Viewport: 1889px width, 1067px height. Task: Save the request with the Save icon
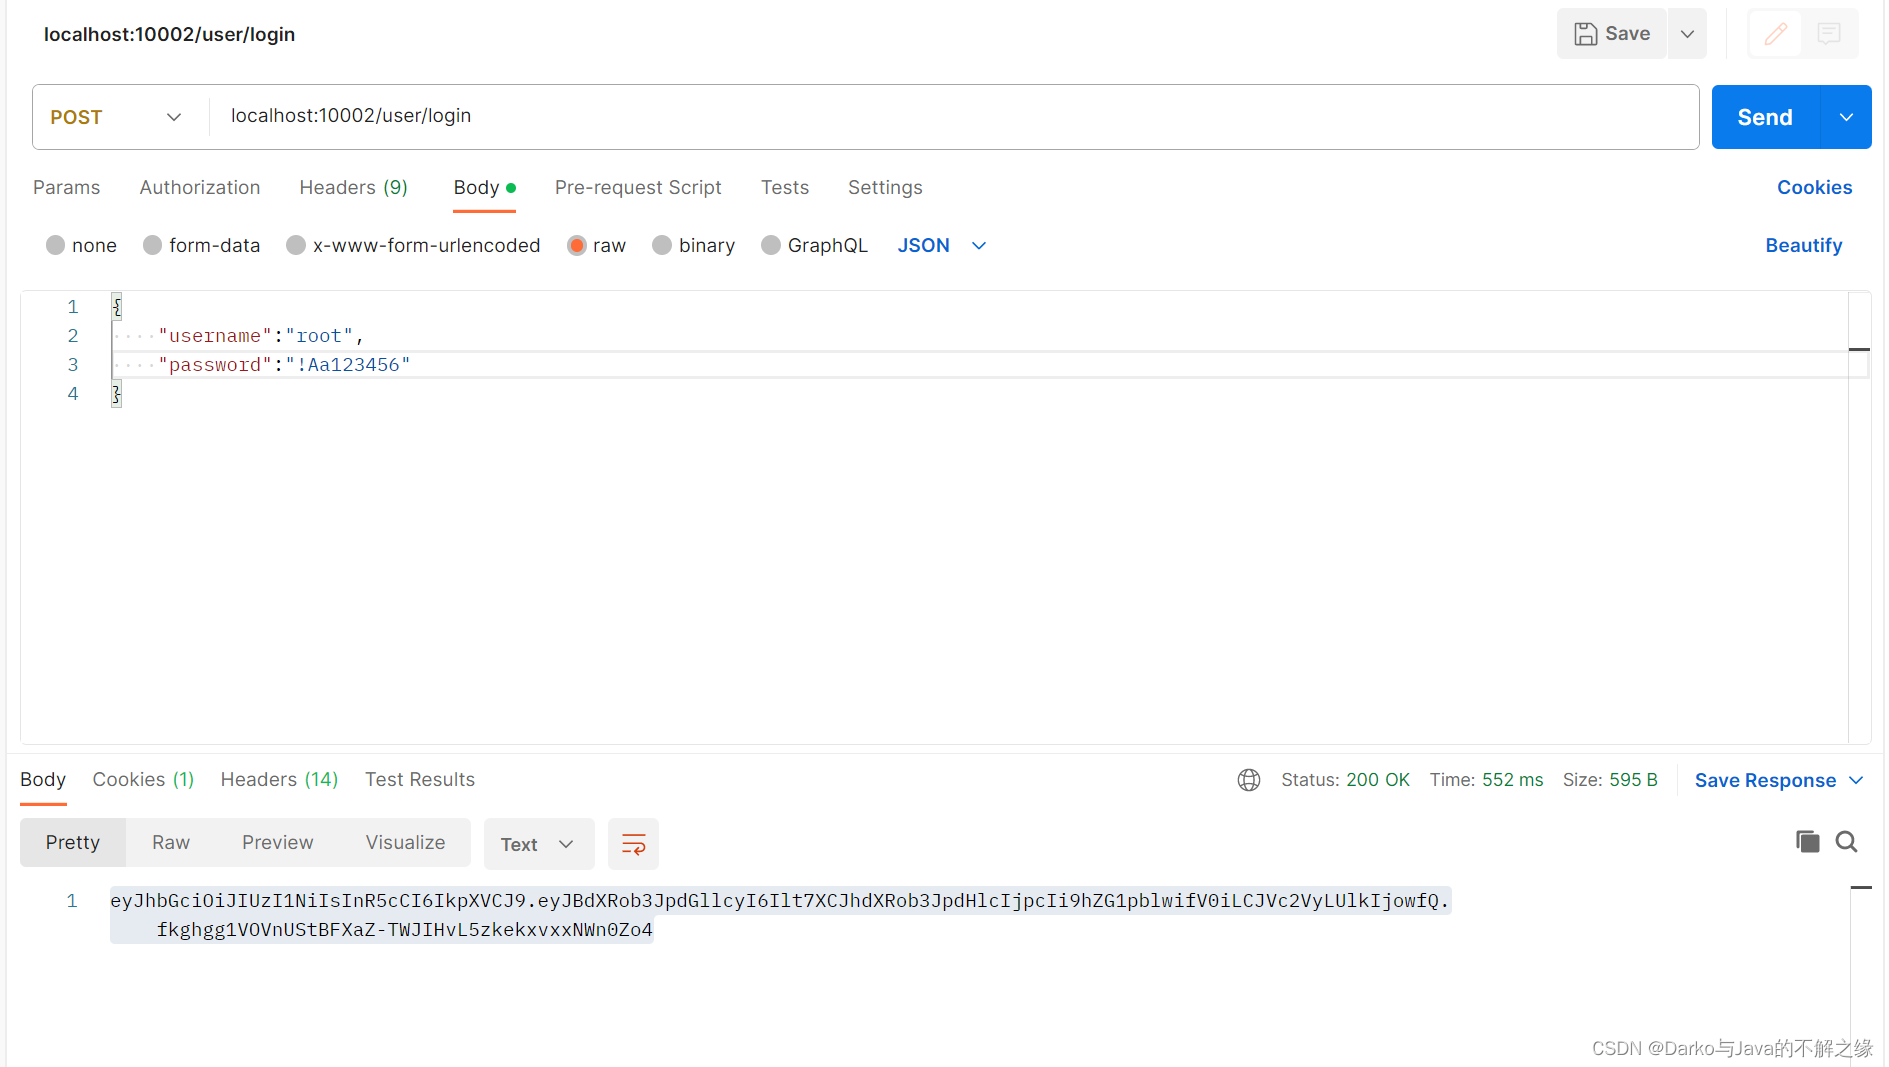(1611, 33)
